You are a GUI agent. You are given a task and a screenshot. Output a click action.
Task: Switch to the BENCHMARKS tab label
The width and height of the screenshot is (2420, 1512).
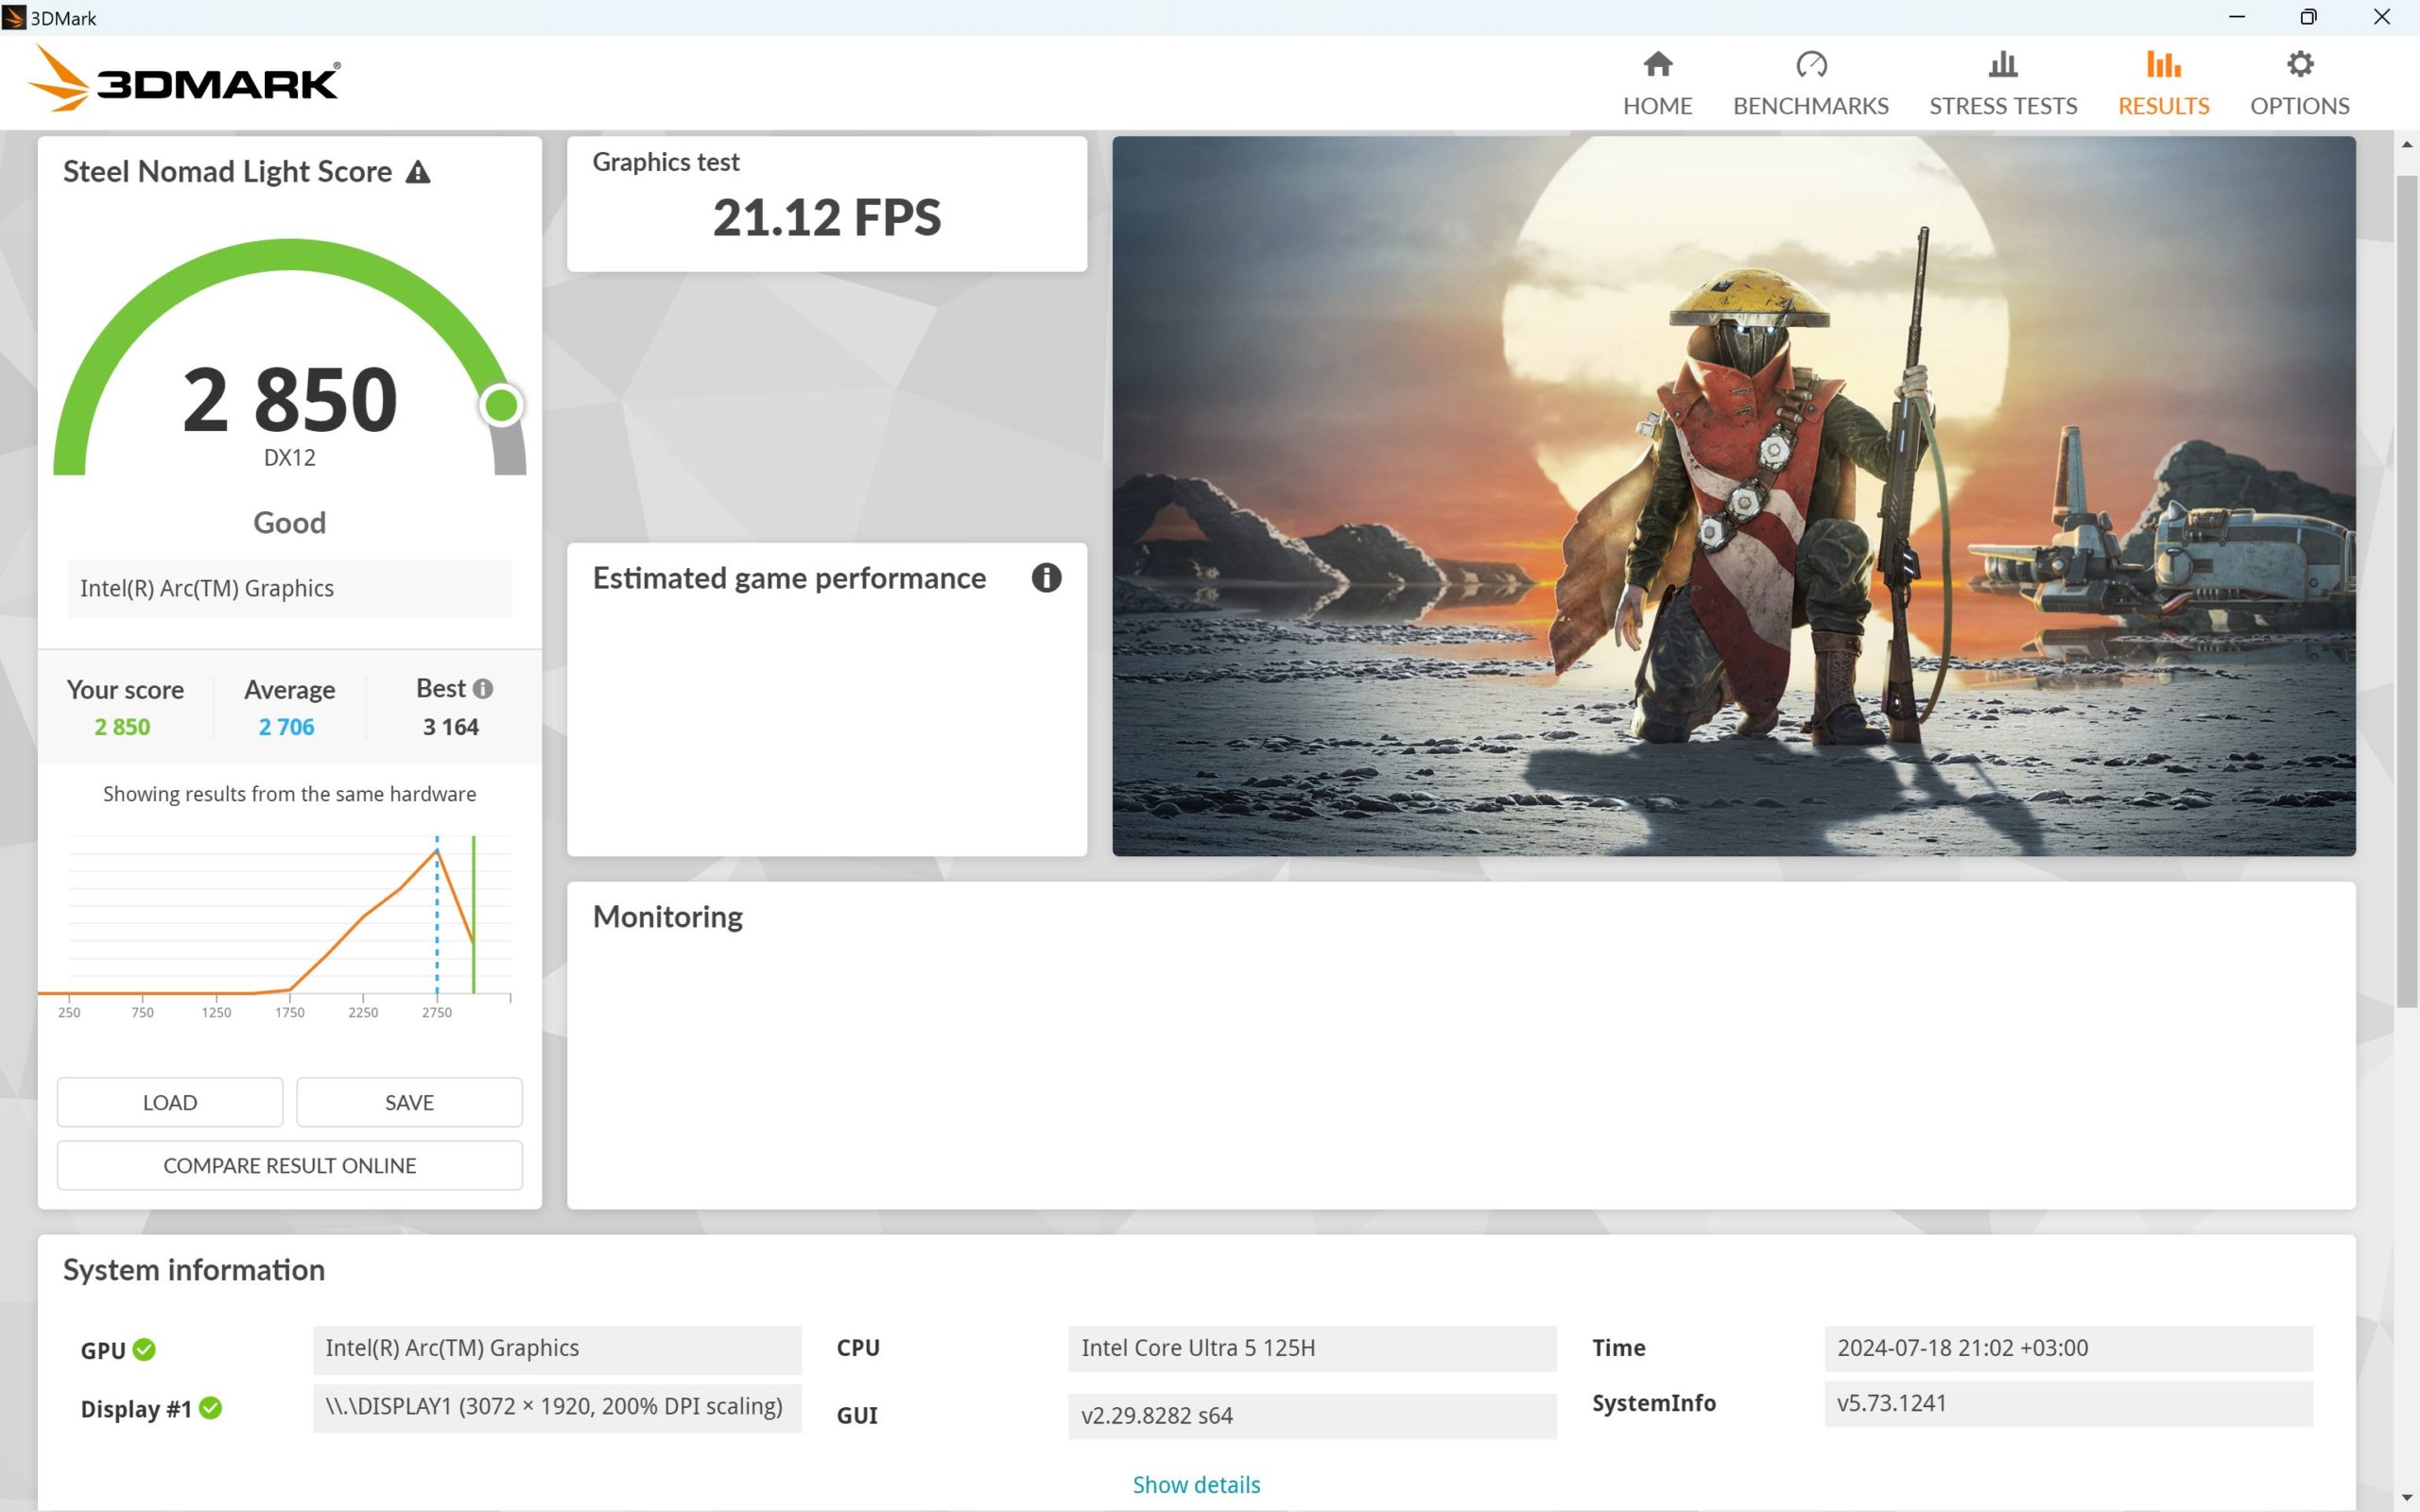tap(1810, 106)
